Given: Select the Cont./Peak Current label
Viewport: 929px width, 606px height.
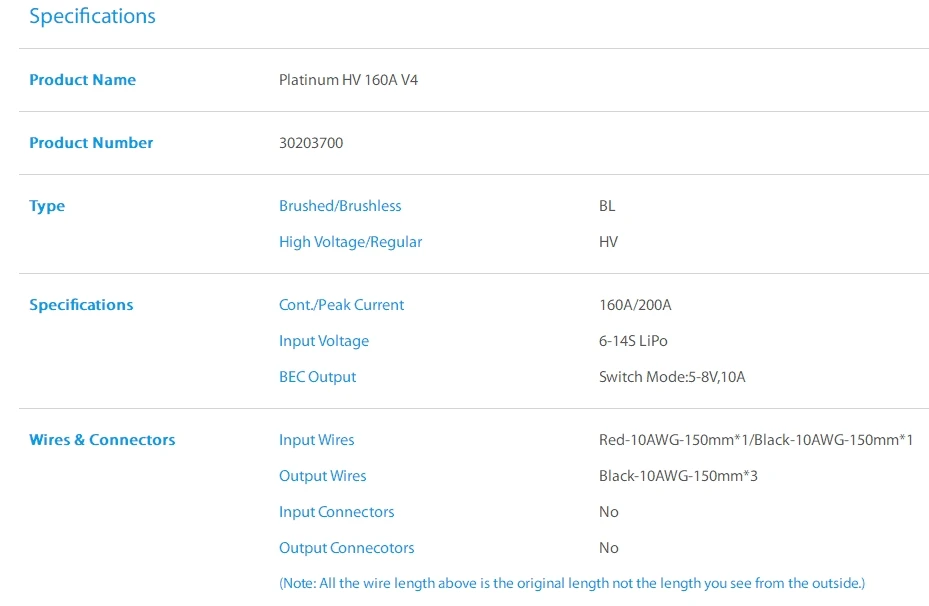Looking at the screenshot, I should [341, 305].
